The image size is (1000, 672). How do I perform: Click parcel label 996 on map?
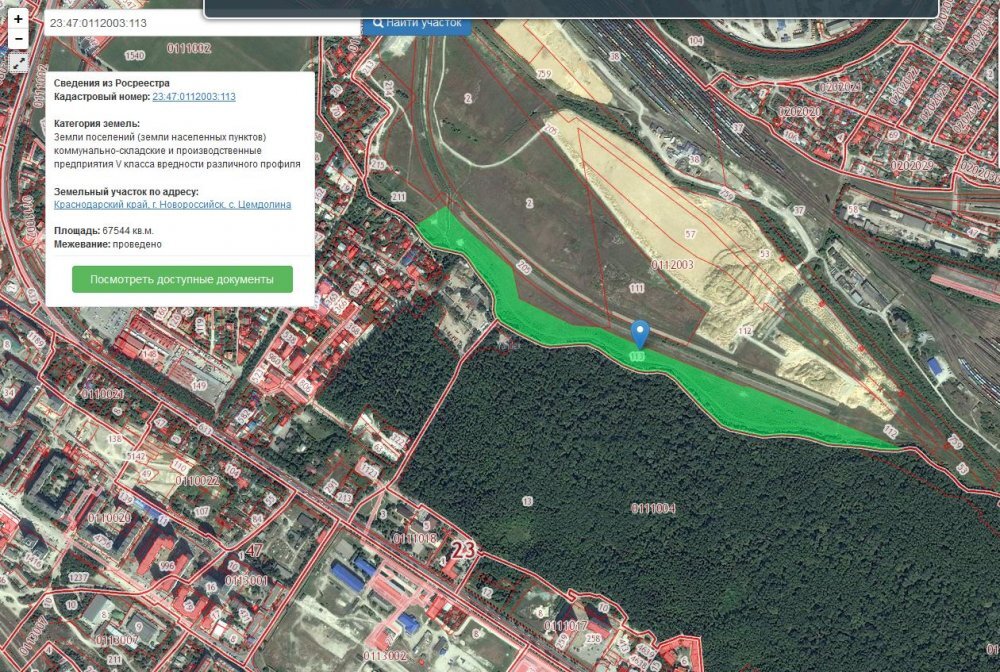tap(167, 566)
